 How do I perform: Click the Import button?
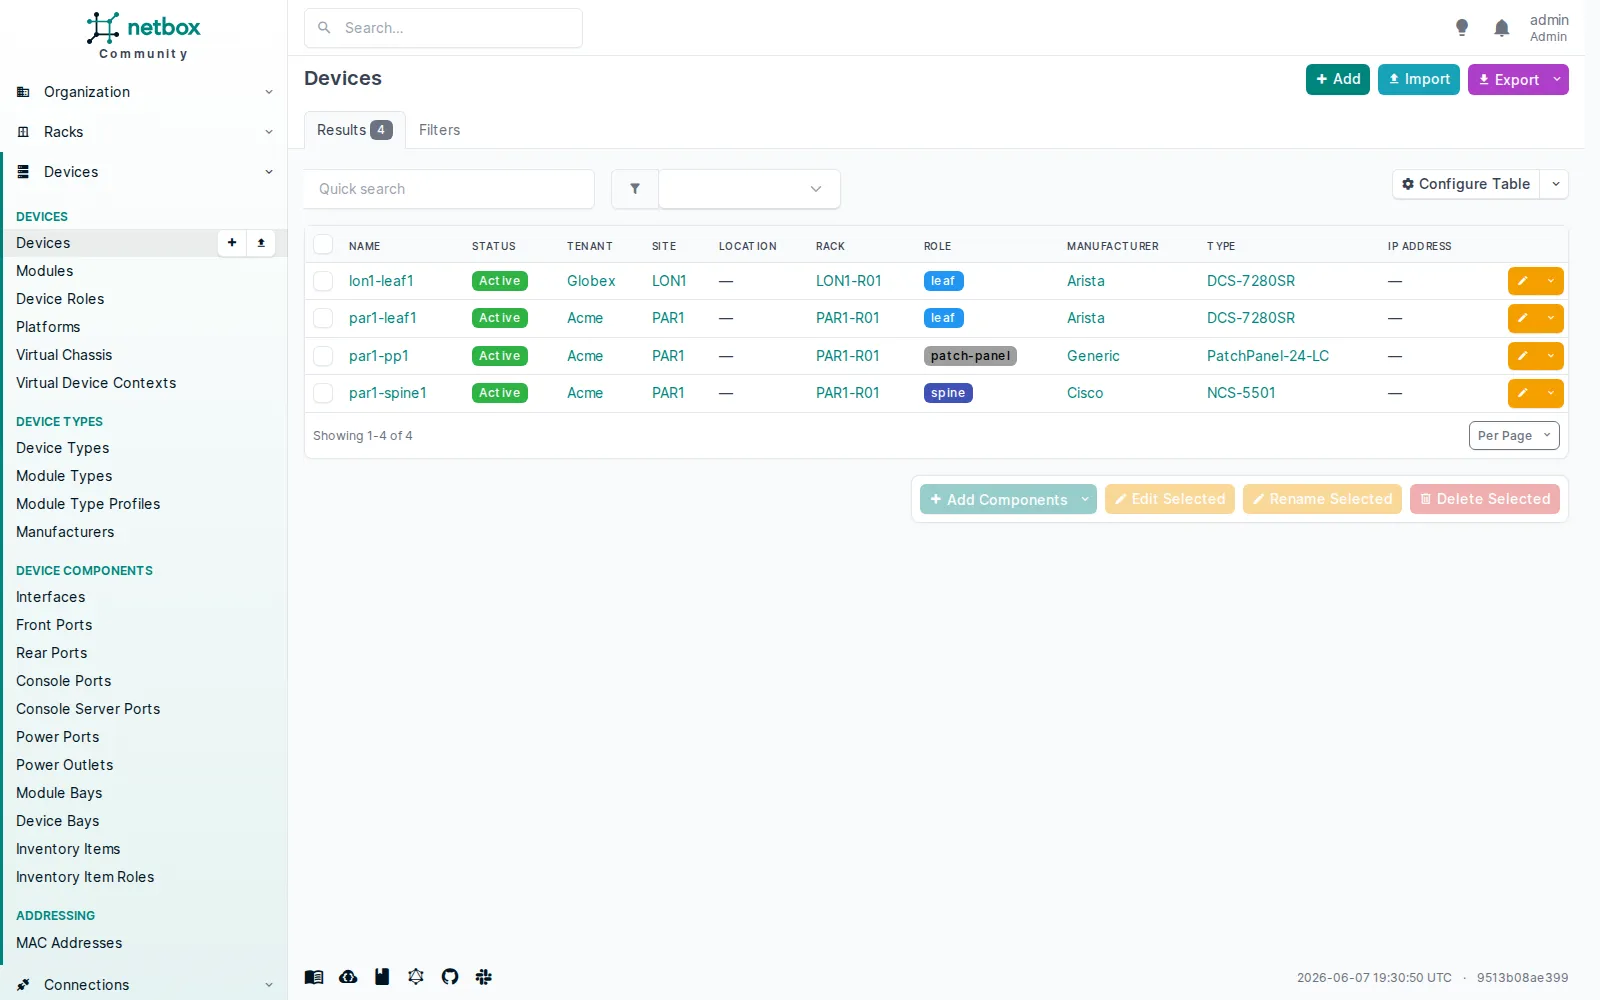[1419, 80]
